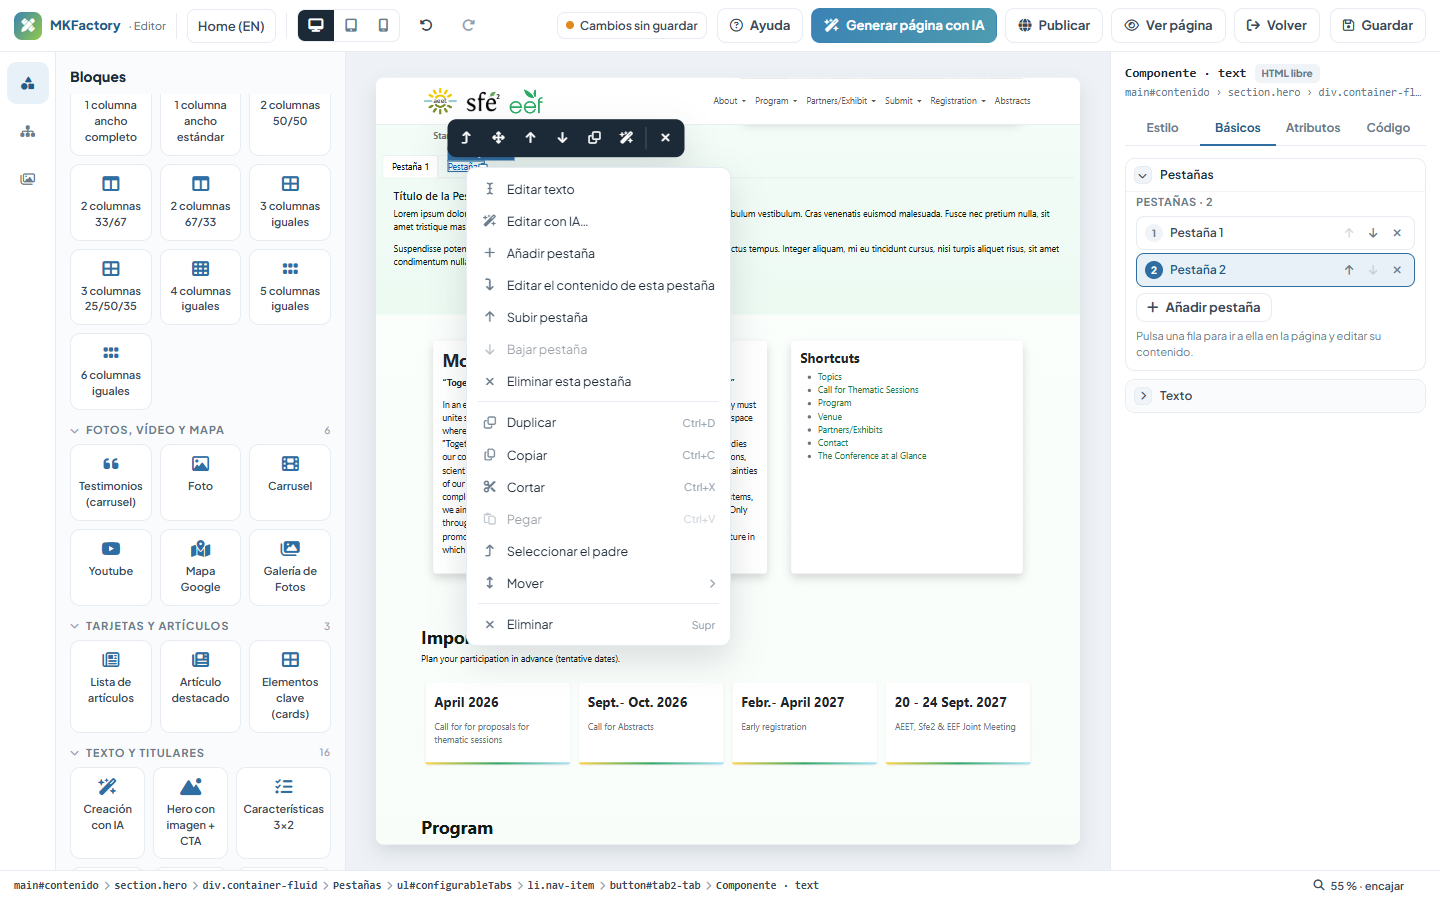
Task: Switch to the Atributos tab
Action: (x=1313, y=128)
